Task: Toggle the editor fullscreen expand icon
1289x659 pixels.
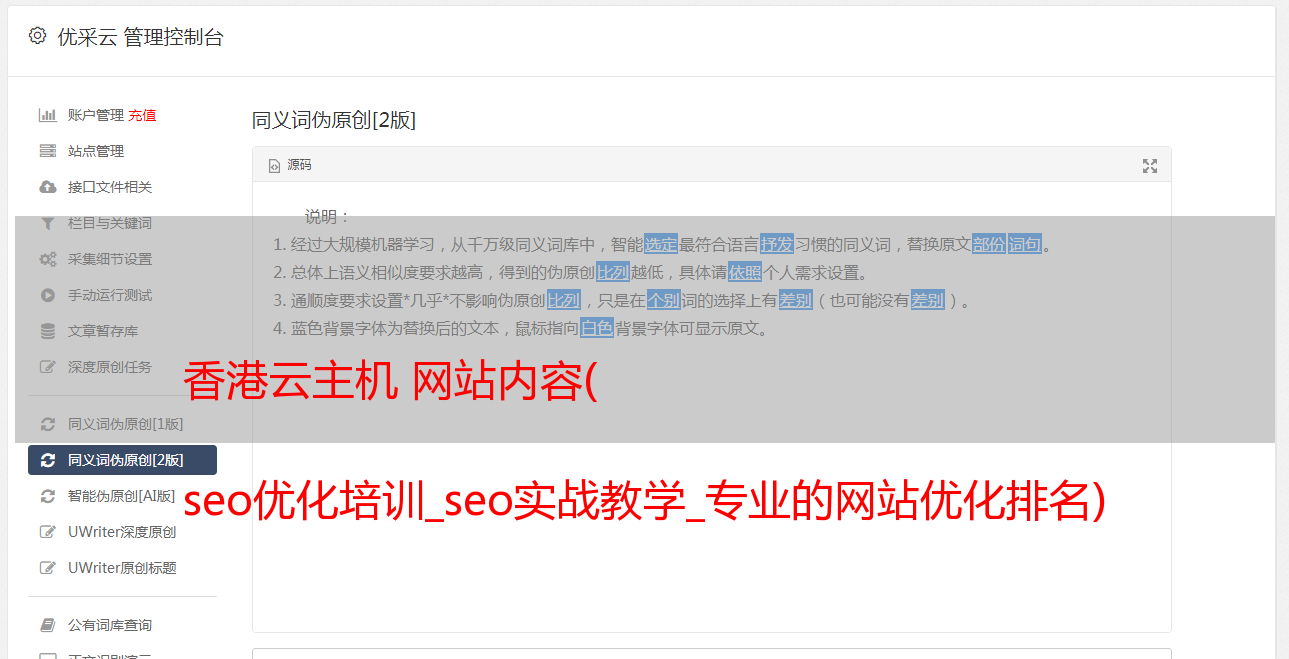Action: click(1150, 166)
